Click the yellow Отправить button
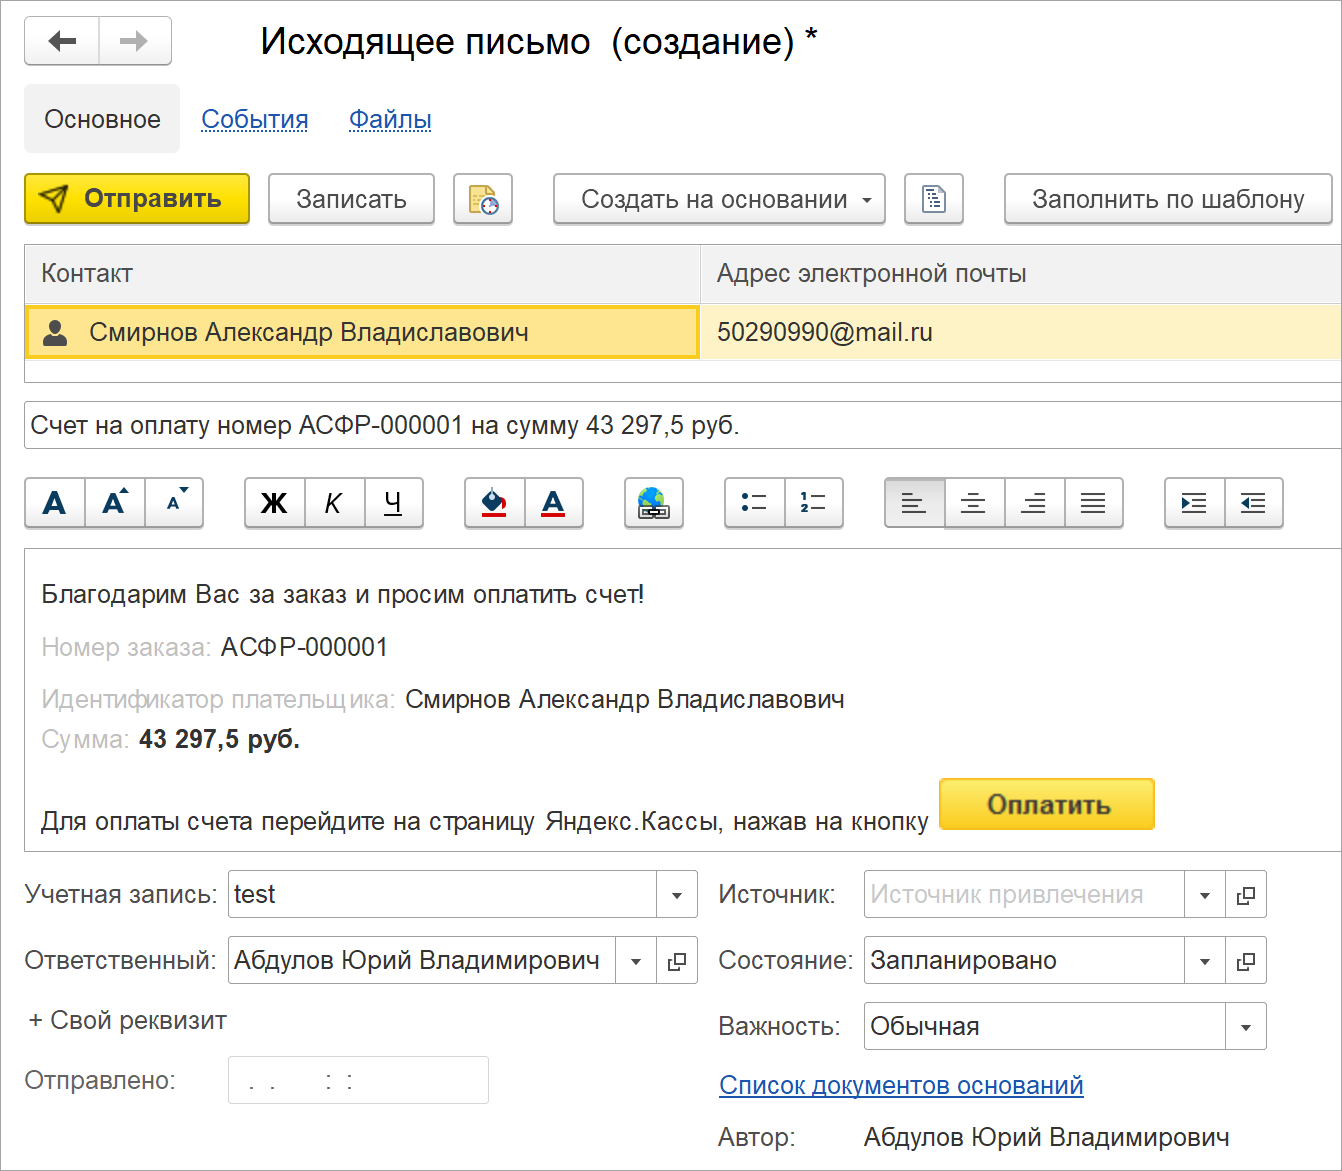 (137, 199)
